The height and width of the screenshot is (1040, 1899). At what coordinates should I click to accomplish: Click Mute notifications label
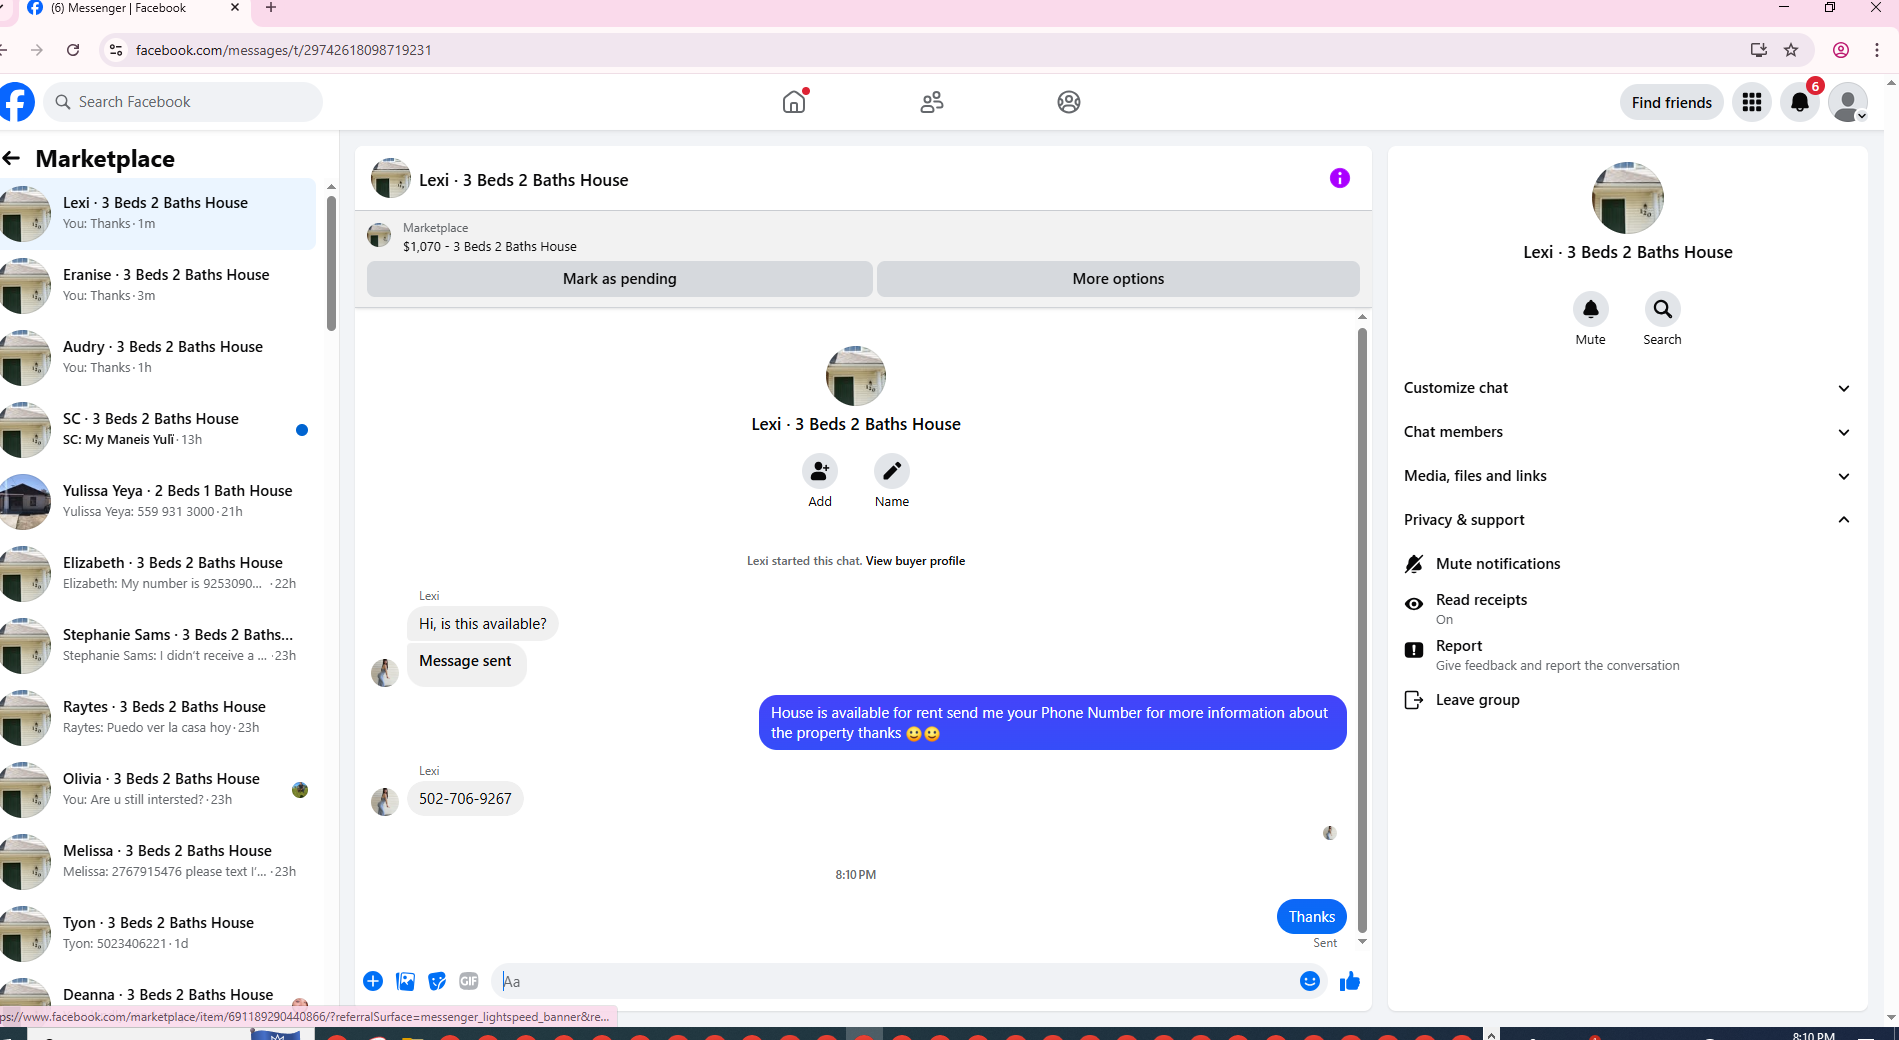(x=1498, y=564)
